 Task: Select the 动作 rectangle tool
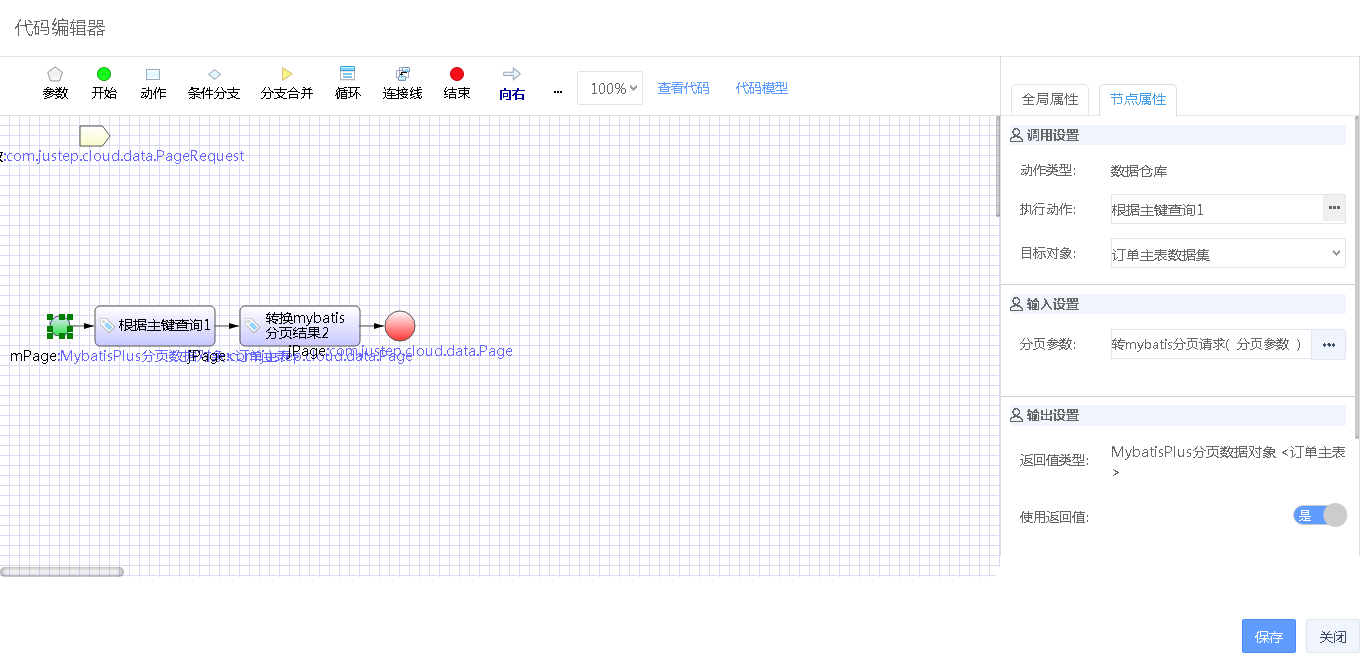click(x=153, y=83)
